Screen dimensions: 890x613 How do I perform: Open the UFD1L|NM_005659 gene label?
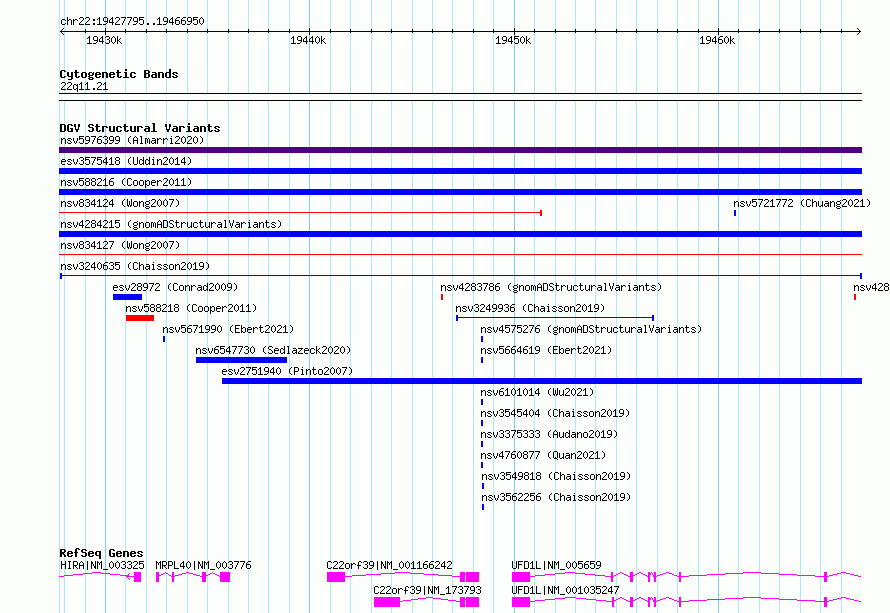tap(556, 565)
